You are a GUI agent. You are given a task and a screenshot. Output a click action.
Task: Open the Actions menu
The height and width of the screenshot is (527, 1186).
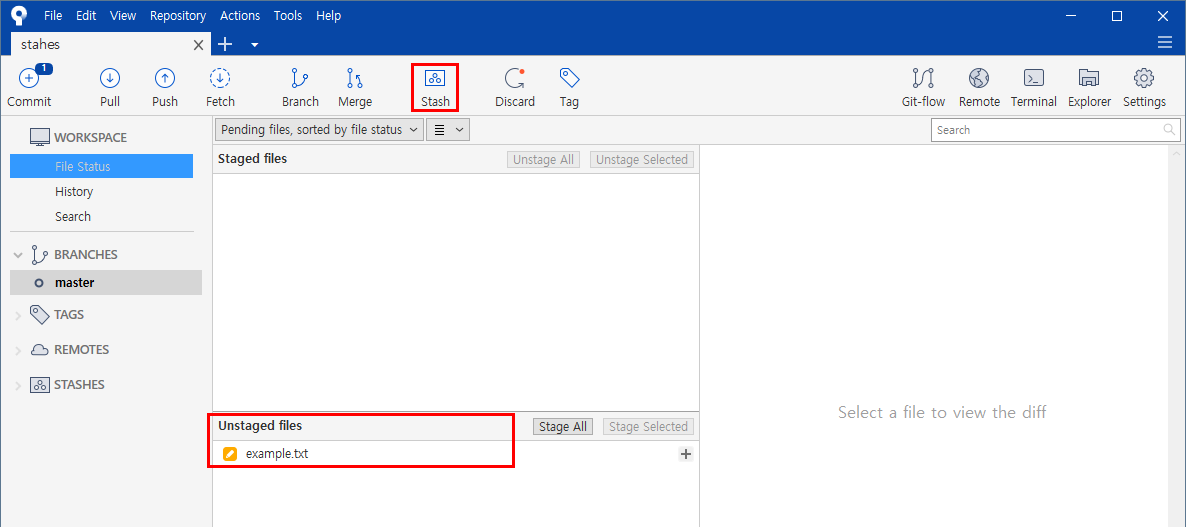[240, 15]
